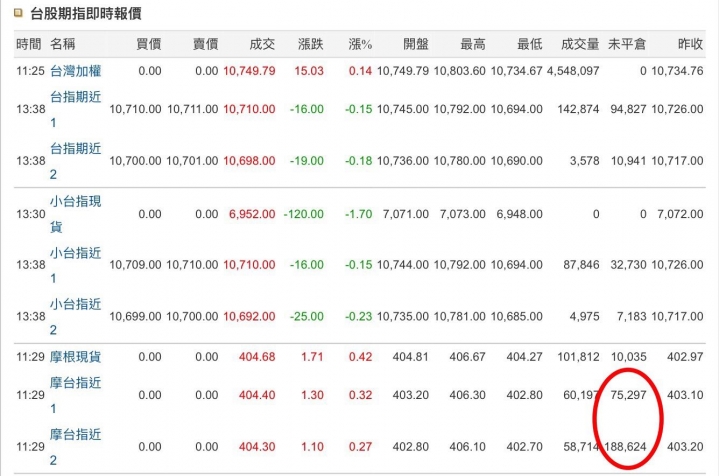Select the 摩台指近1 traded price 404.40
Image resolution: width=720 pixels, height=476 pixels.
coord(257,395)
